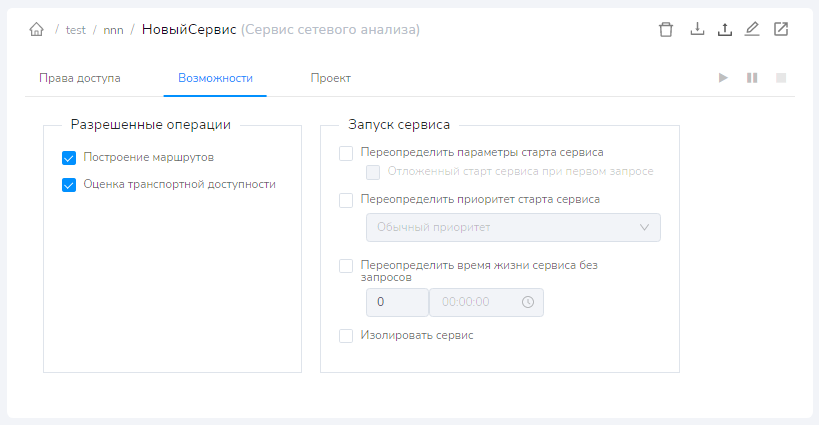Image resolution: width=819 pixels, height=425 pixels.
Task: Click the pencil edit icon
Action: [x=753, y=29]
